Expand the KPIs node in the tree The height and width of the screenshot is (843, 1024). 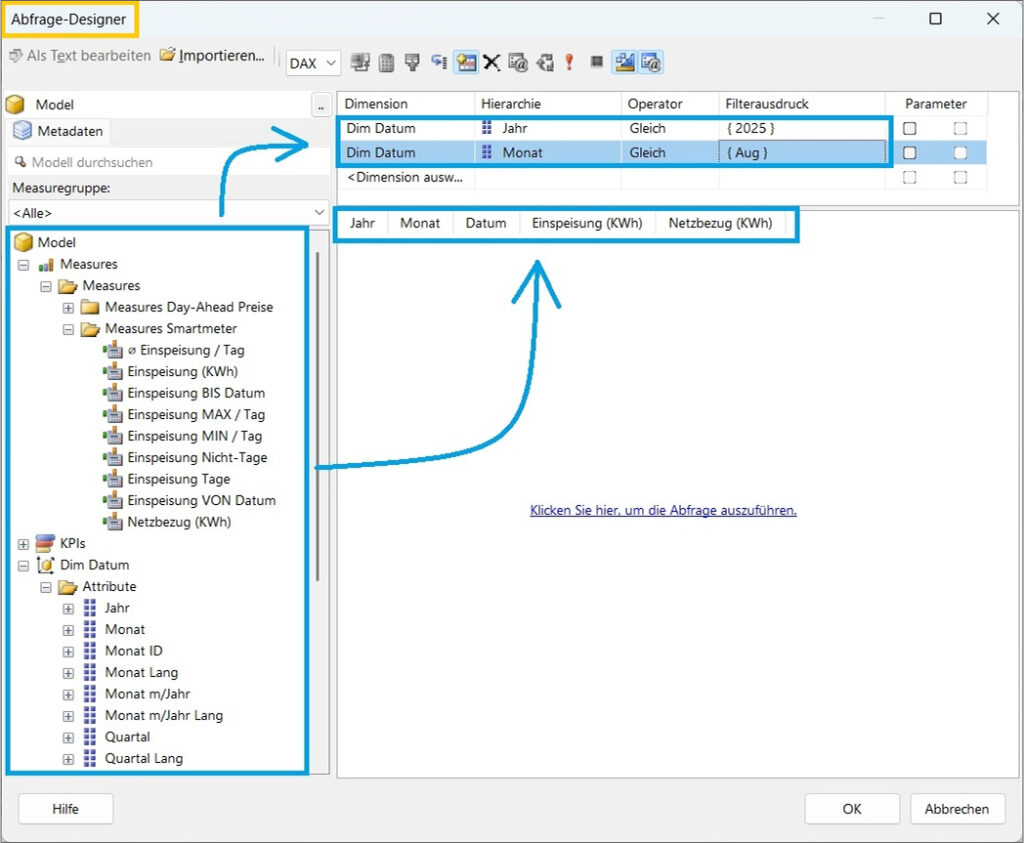(x=24, y=543)
